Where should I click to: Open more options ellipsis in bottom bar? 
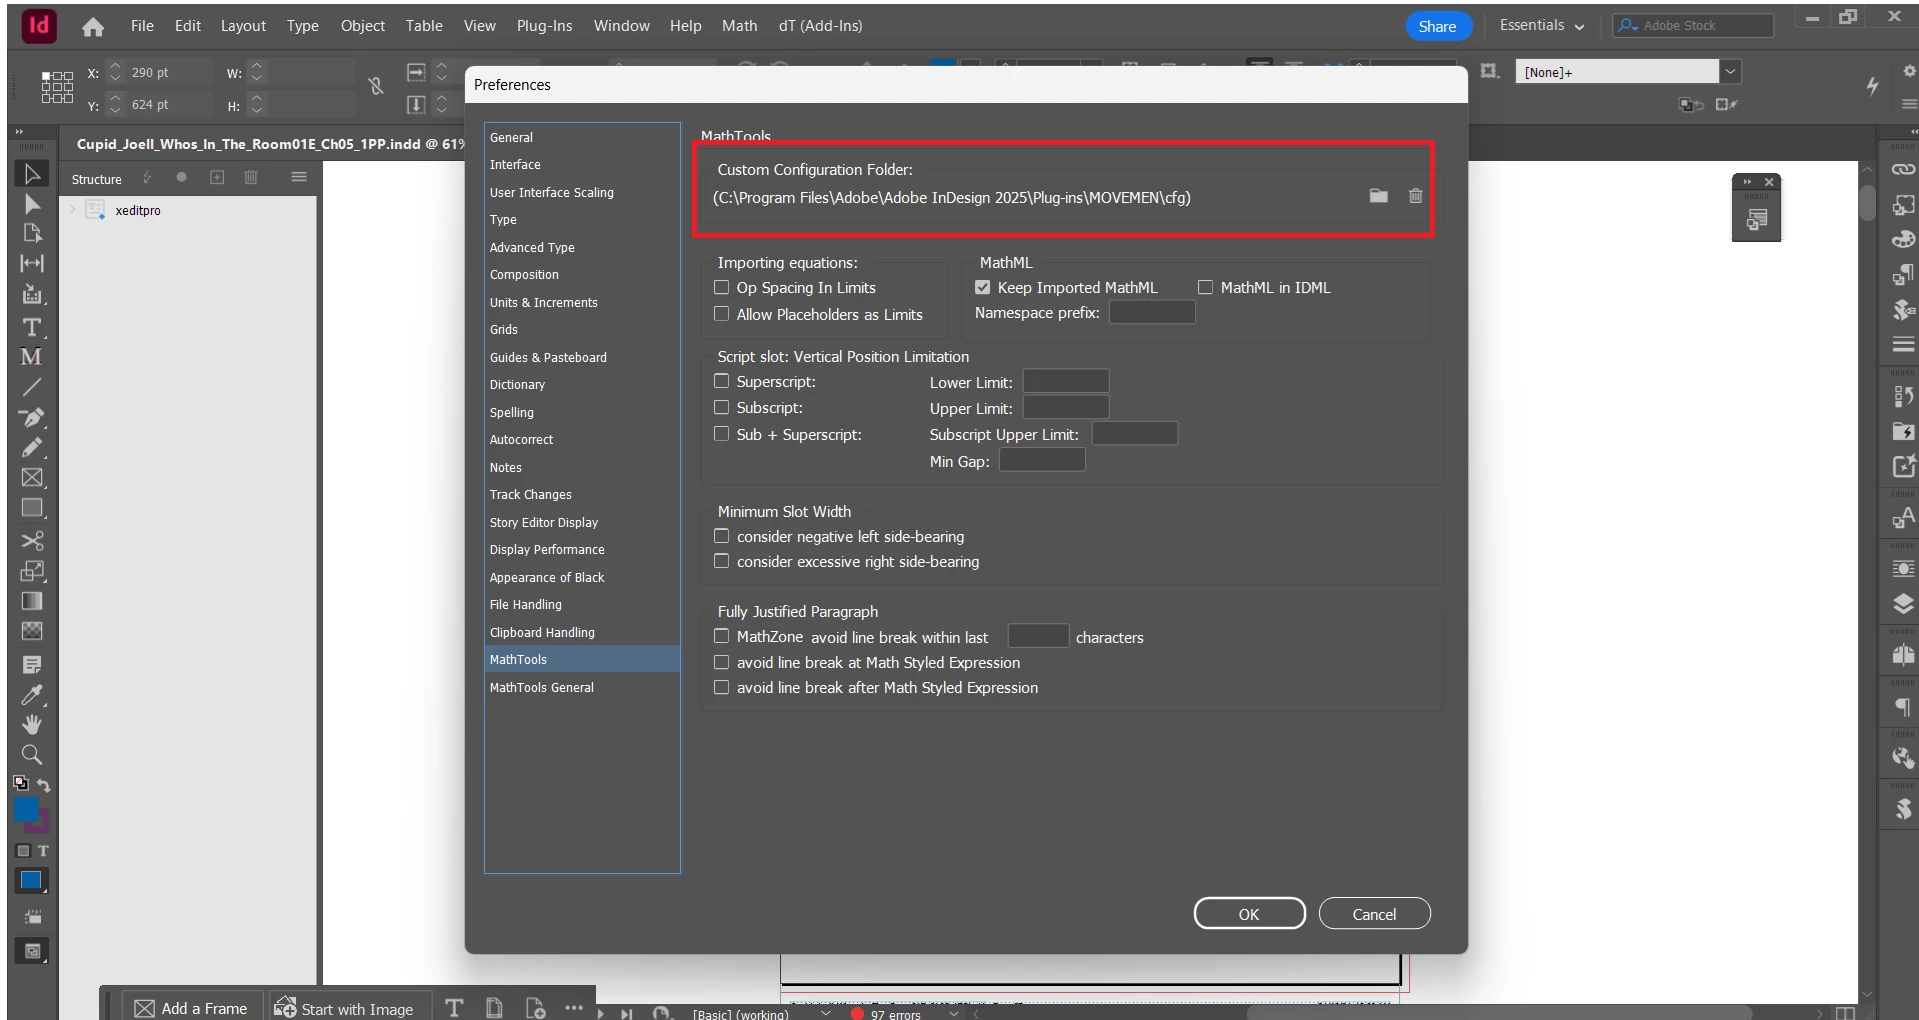574,1007
